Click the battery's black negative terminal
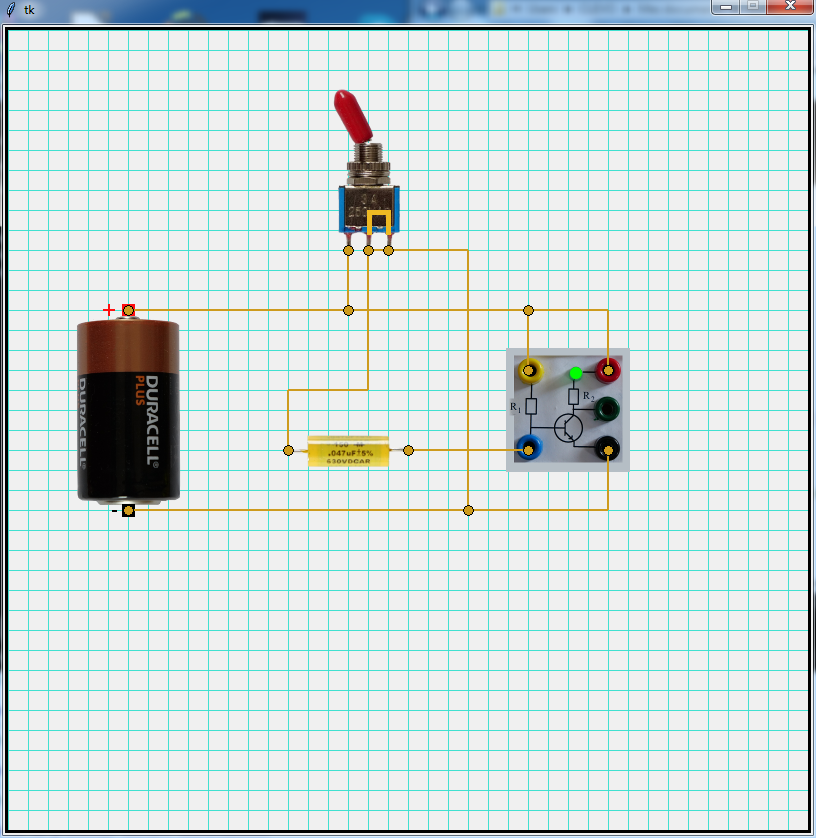 (128, 511)
